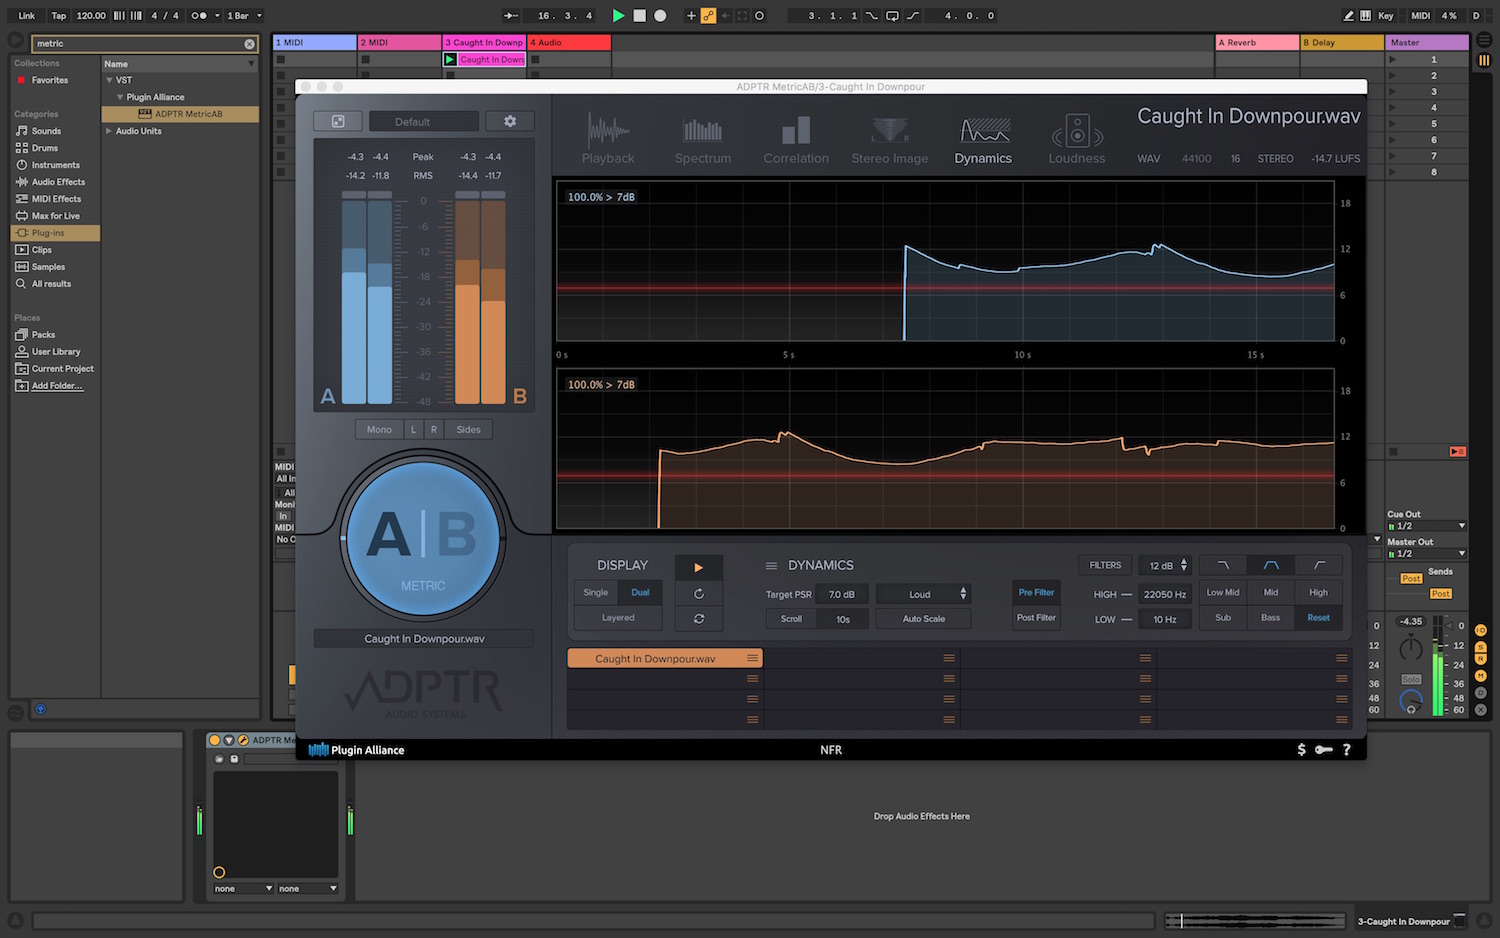
Task: Select the Plug-ins browser category
Action: click(x=47, y=233)
